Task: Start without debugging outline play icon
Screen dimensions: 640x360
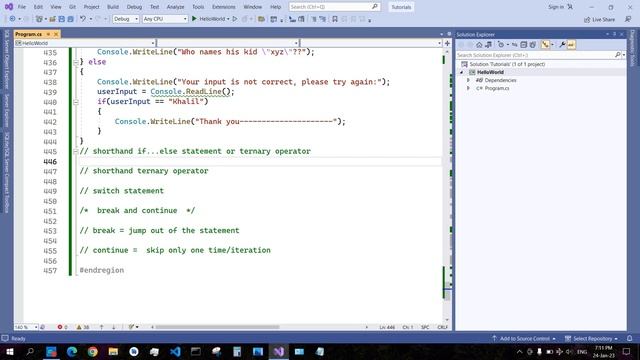Action: [235, 19]
